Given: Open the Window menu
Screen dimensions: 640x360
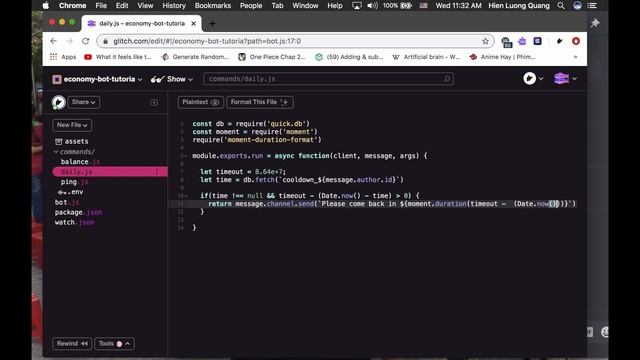Looking at the screenshot, I should pyautogui.click(x=305, y=6).
